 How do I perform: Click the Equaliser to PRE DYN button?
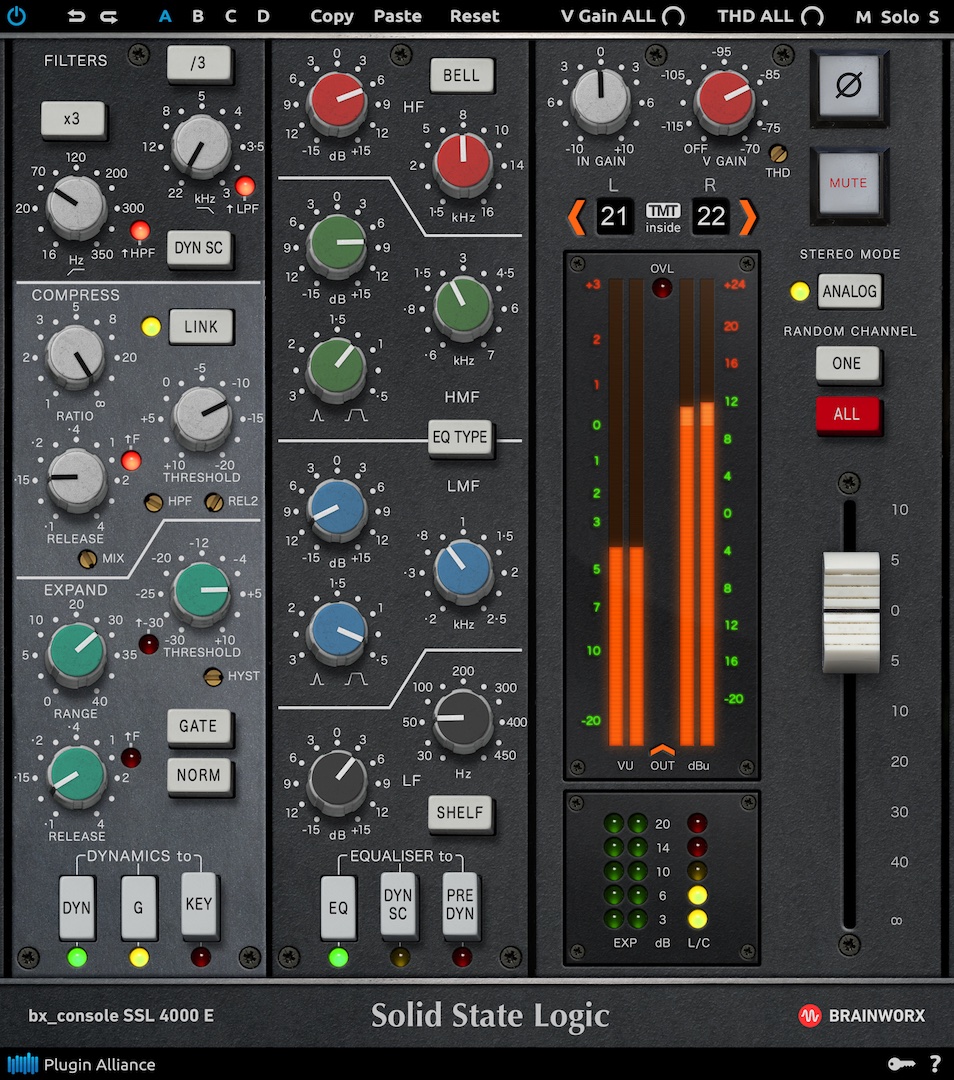click(459, 904)
